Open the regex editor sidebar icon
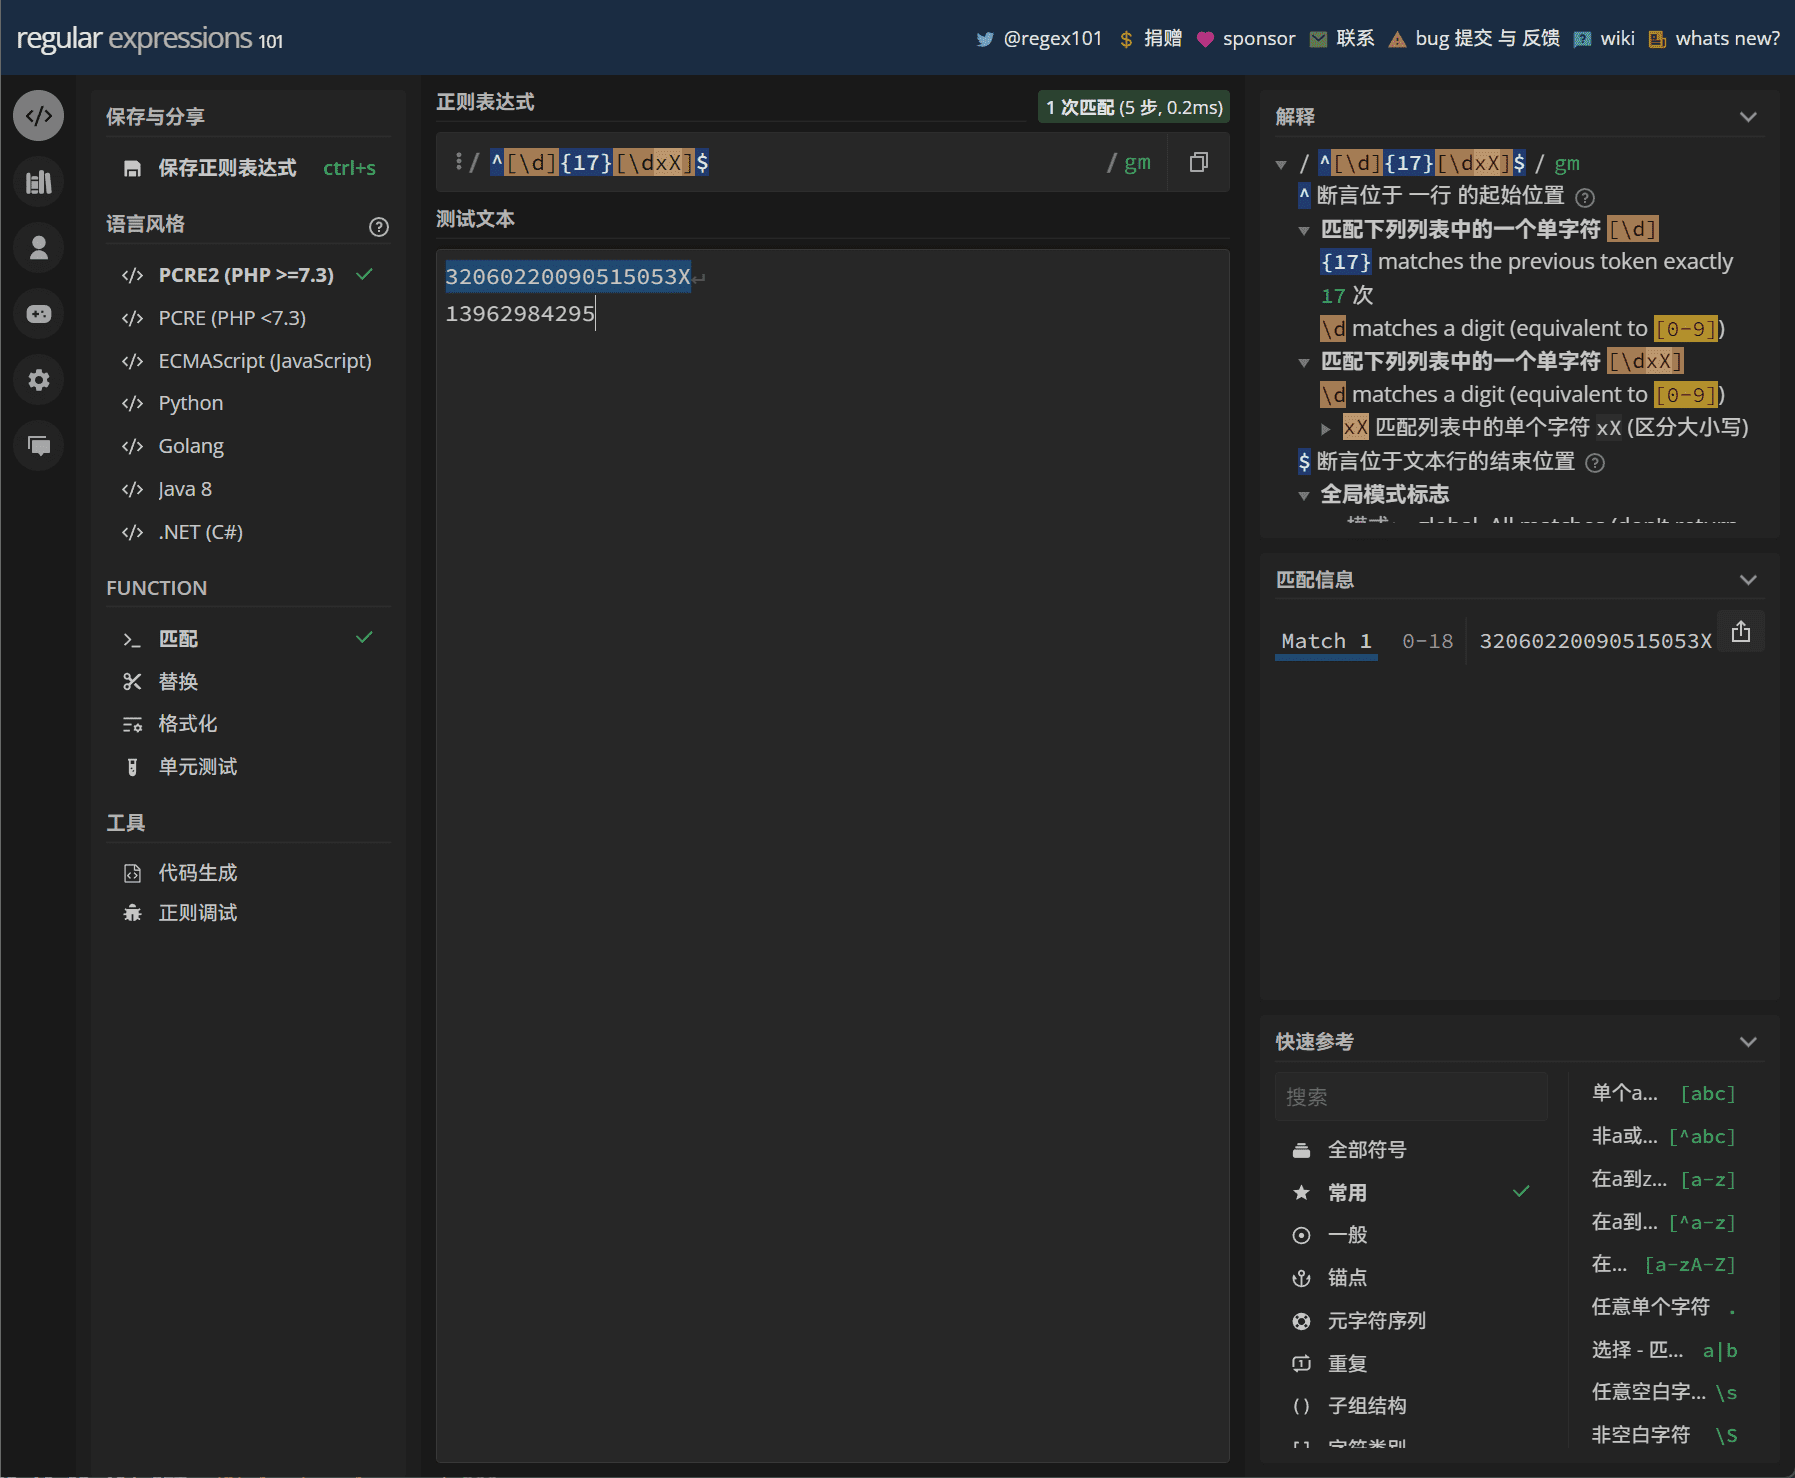The height and width of the screenshot is (1478, 1795). pyautogui.click(x=39, y=116)
